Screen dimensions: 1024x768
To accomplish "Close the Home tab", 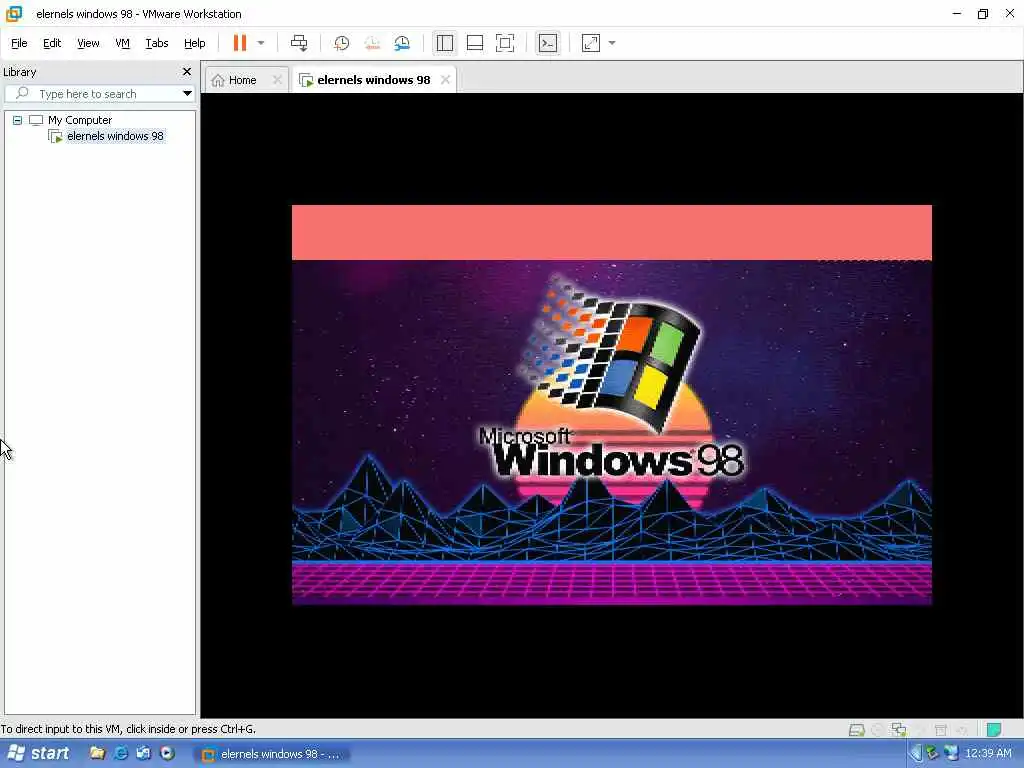I will 277,80.
